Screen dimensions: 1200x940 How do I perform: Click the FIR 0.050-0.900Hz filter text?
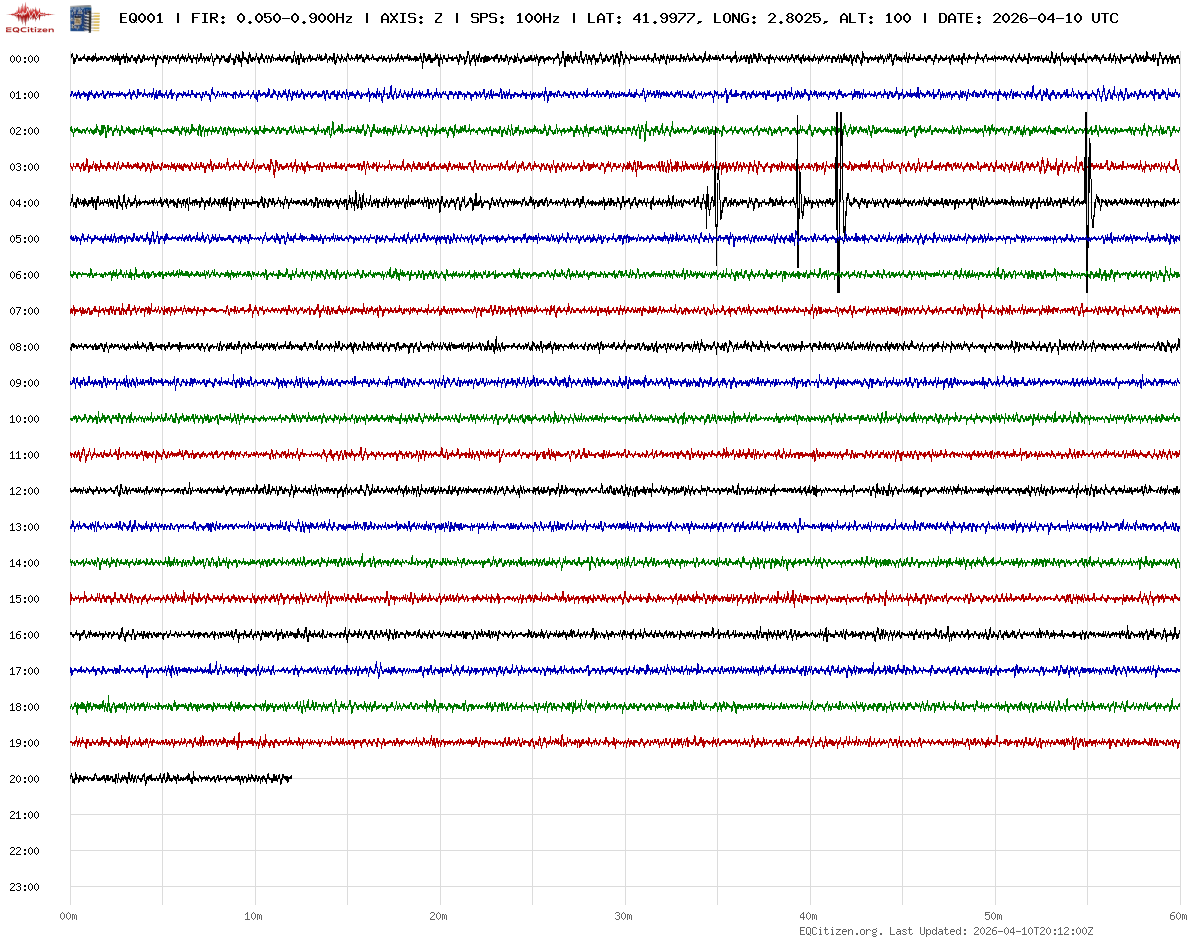click(271, 18)
